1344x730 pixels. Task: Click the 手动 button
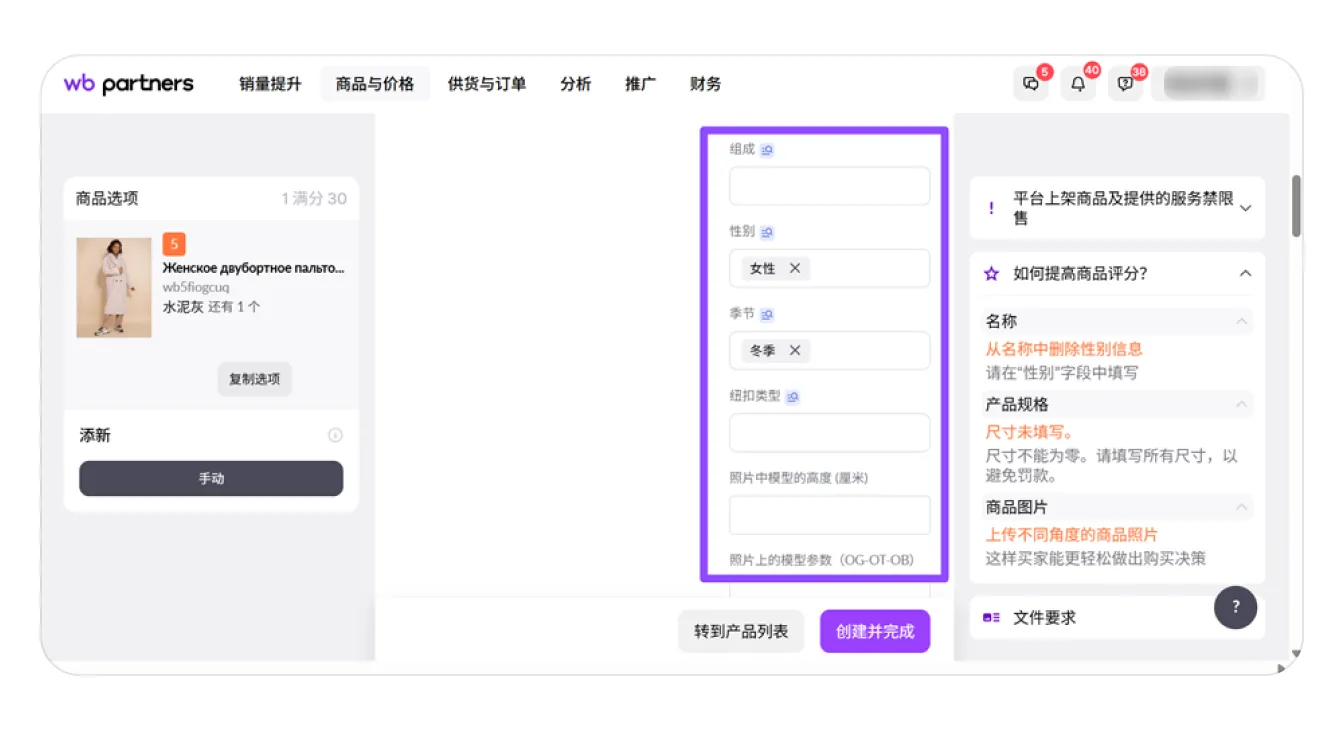tap(211, 478)
